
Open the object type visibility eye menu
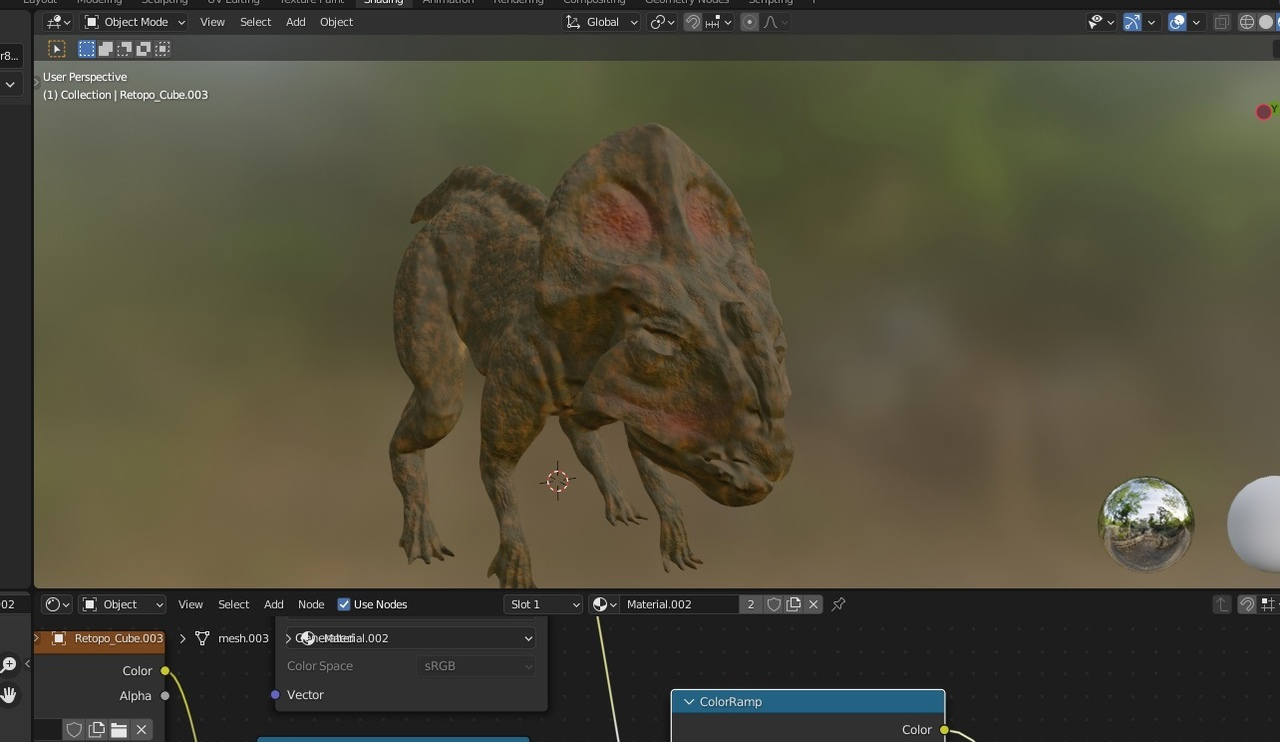pos(1101,22)
